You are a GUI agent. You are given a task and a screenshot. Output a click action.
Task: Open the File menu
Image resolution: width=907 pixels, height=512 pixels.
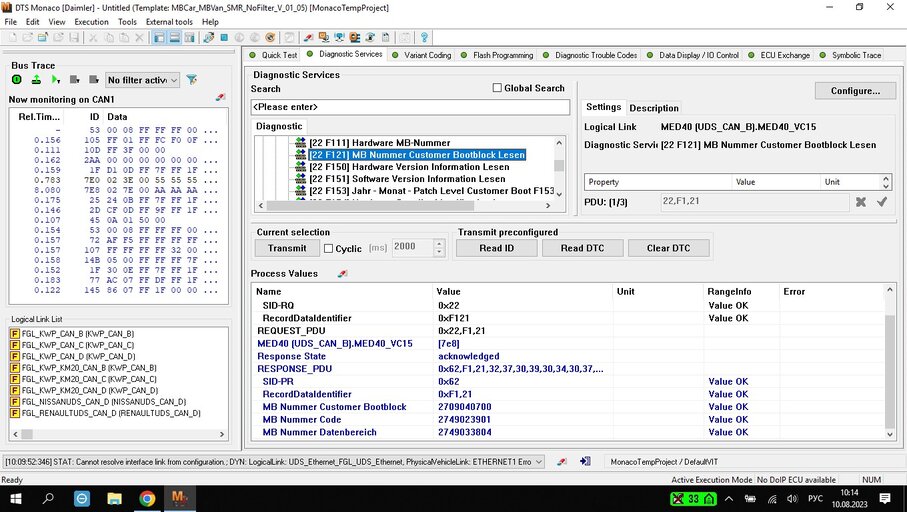10,22
